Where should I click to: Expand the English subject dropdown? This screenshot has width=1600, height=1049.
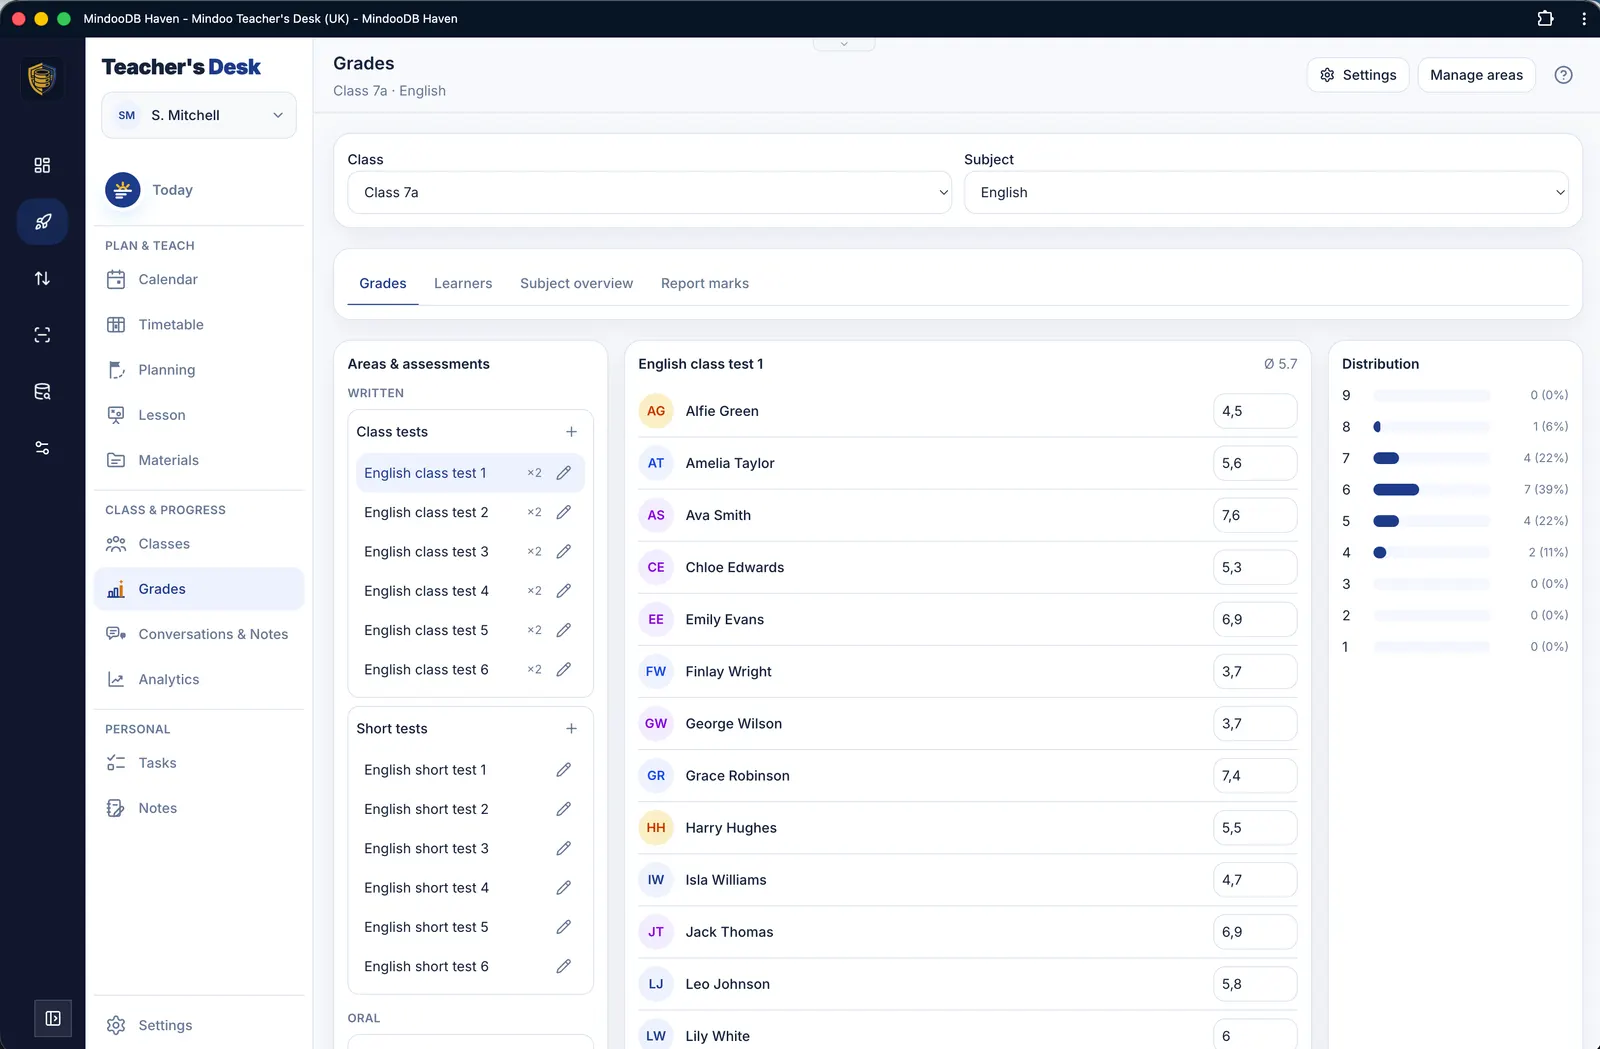tap(1266, 192)
